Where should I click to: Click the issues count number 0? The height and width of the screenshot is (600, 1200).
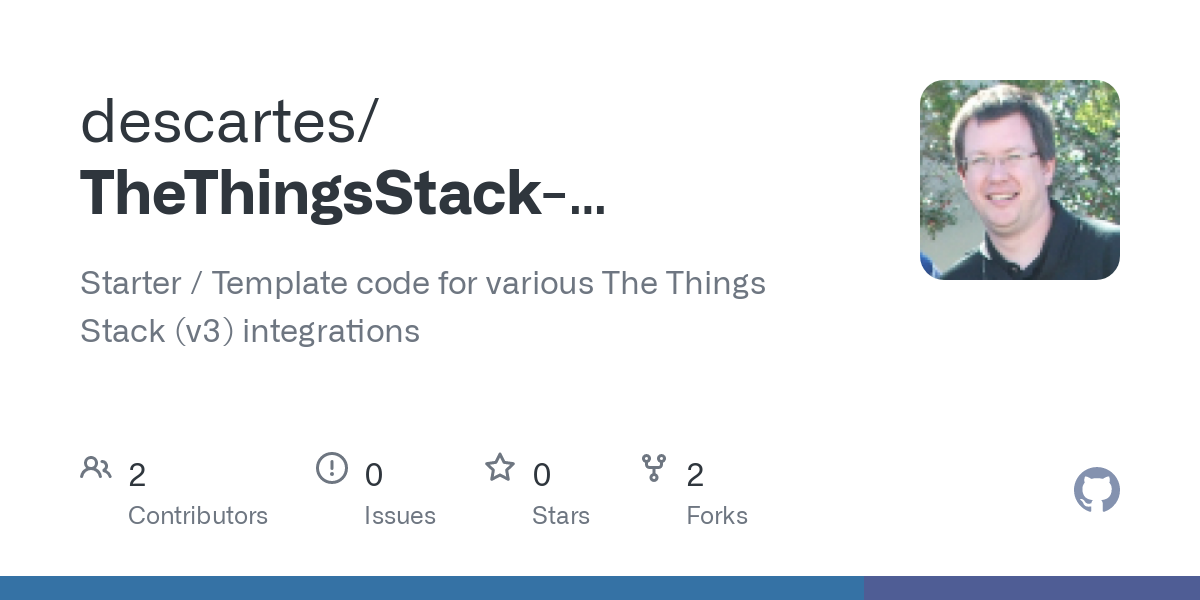pos(373,475)
